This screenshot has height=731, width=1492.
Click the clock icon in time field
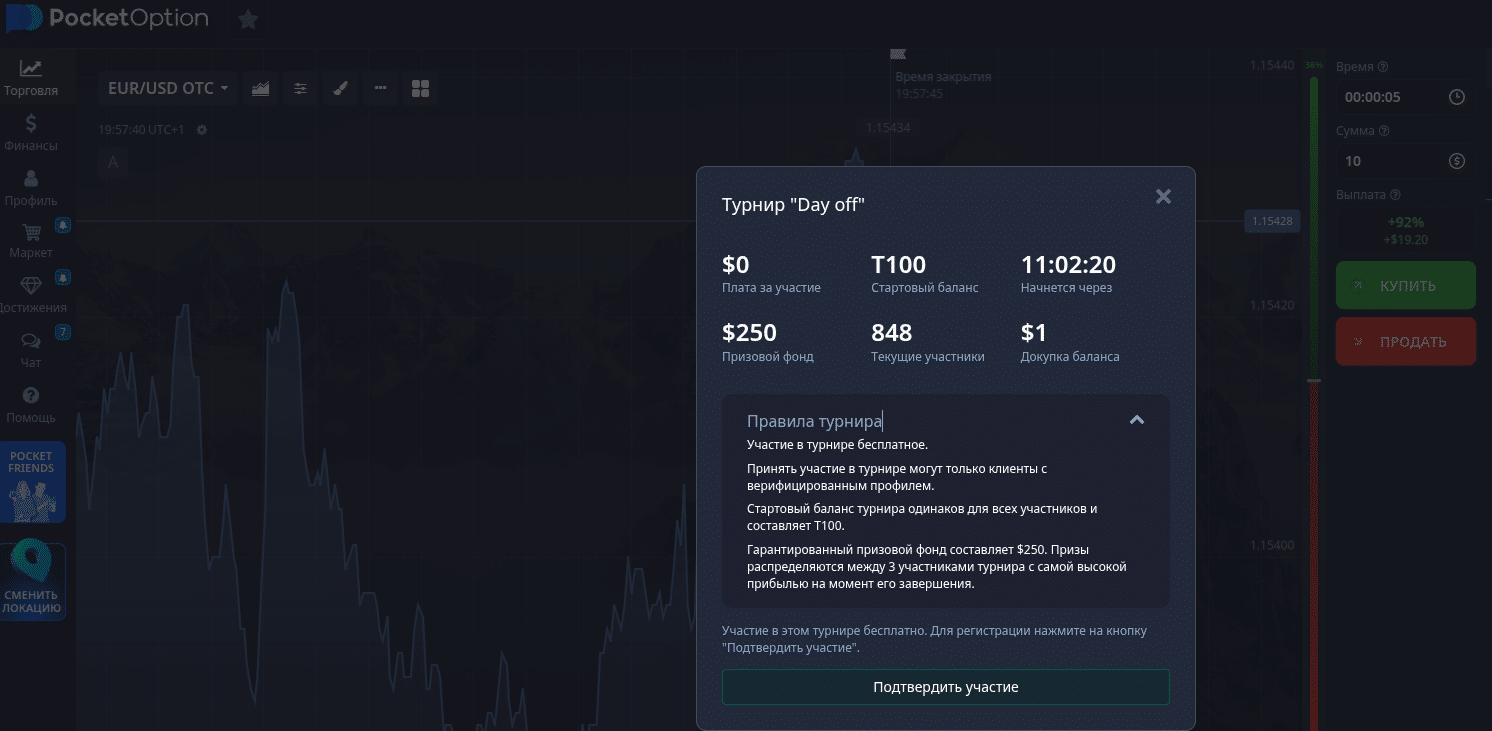[1456, 97]
